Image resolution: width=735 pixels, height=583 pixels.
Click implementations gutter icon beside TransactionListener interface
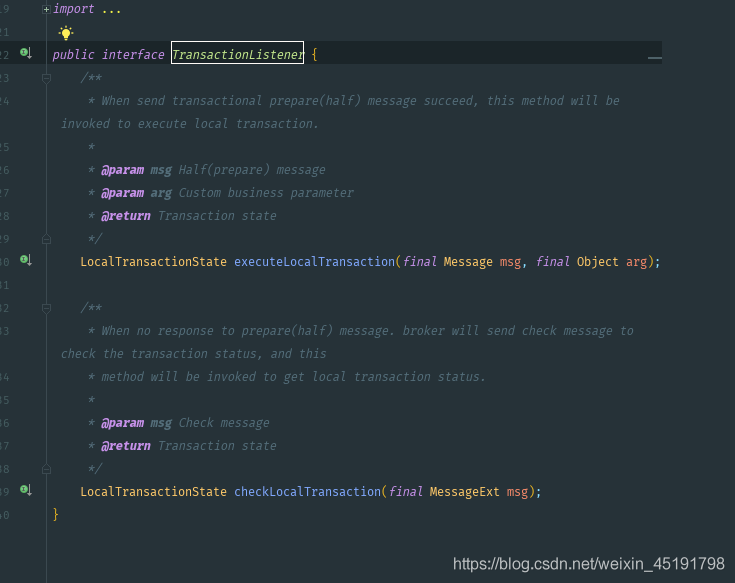[x=27, y=54]
